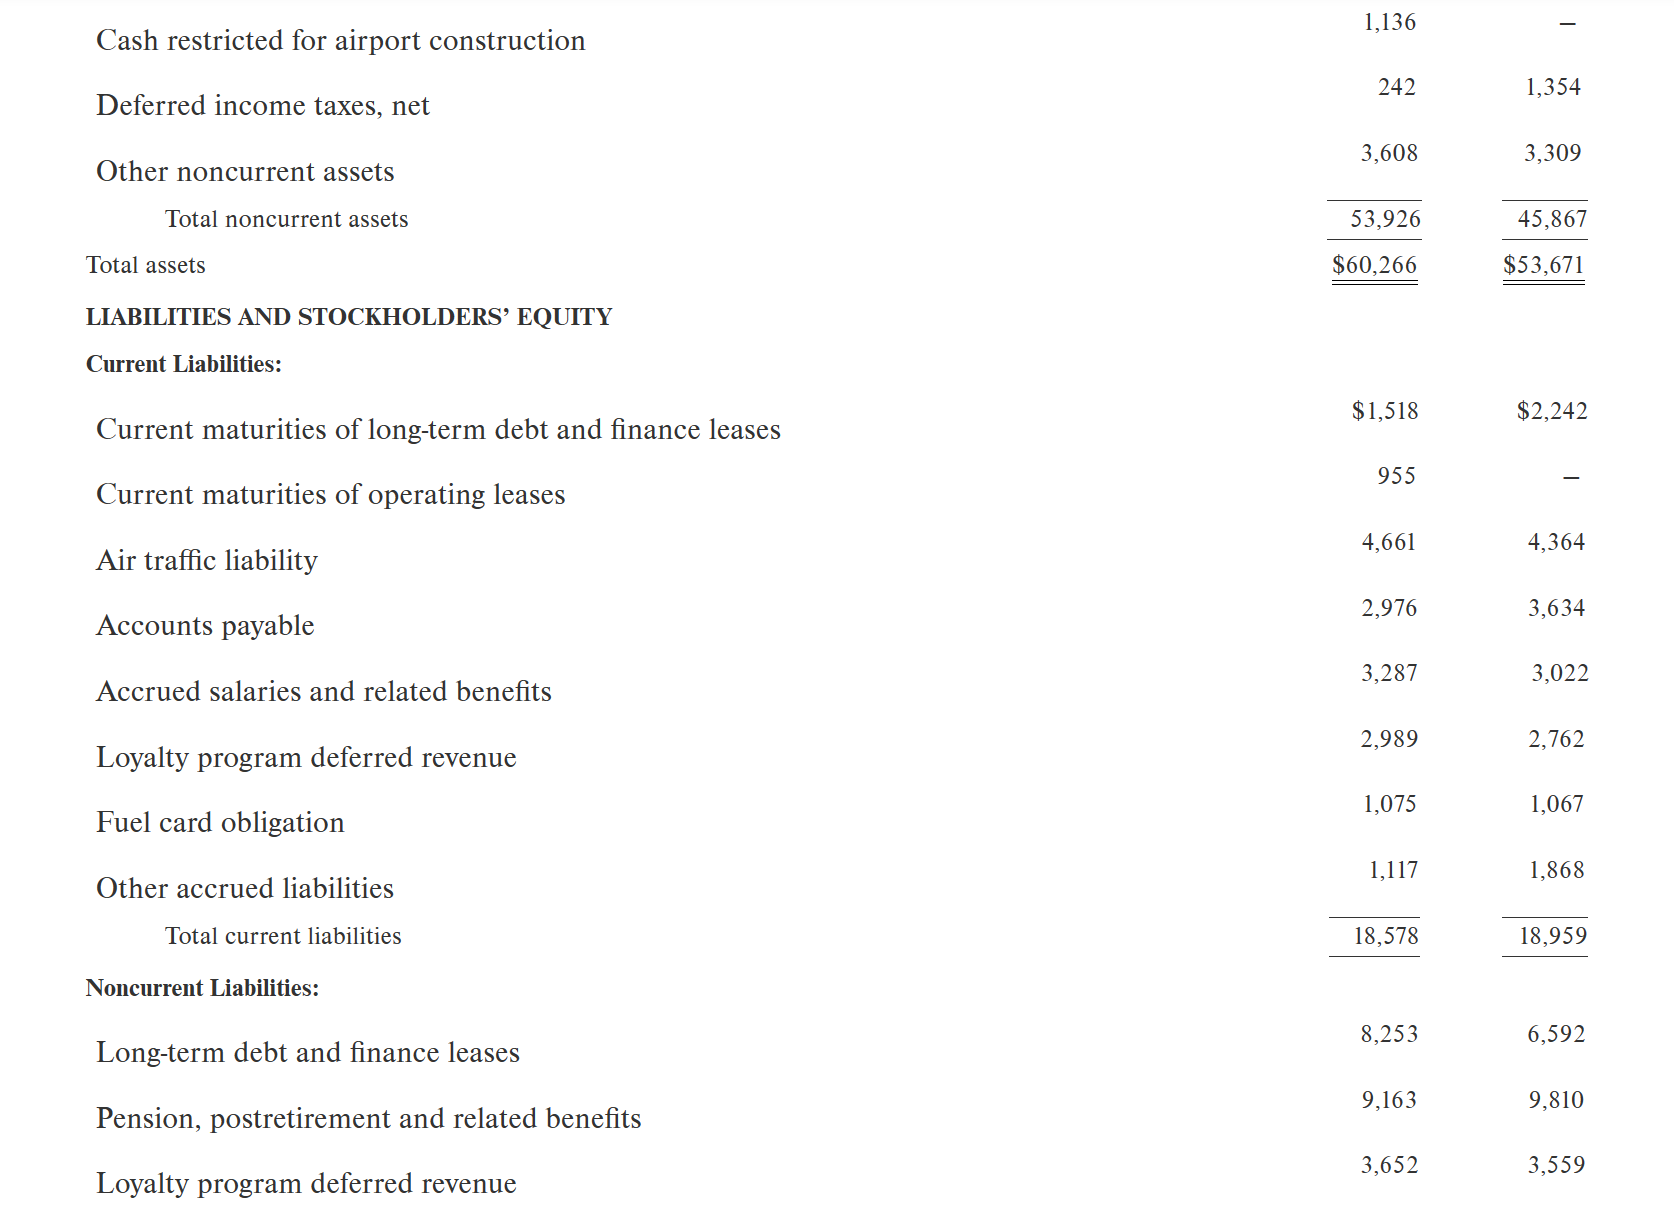Click the 'LIABILITIES AND STOCKHOLDERS' EQUITY' heading

click(349, 317)
